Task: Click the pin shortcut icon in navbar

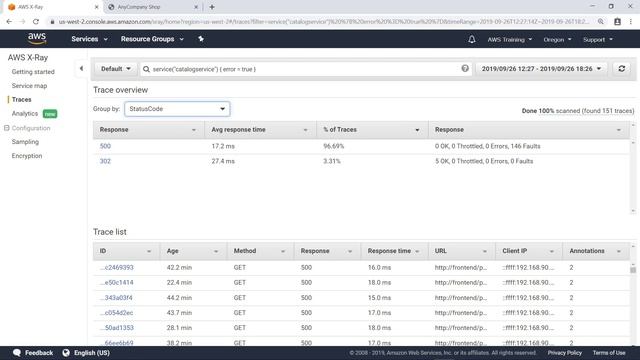Action: pyautogui.click(x=201, y=39)
